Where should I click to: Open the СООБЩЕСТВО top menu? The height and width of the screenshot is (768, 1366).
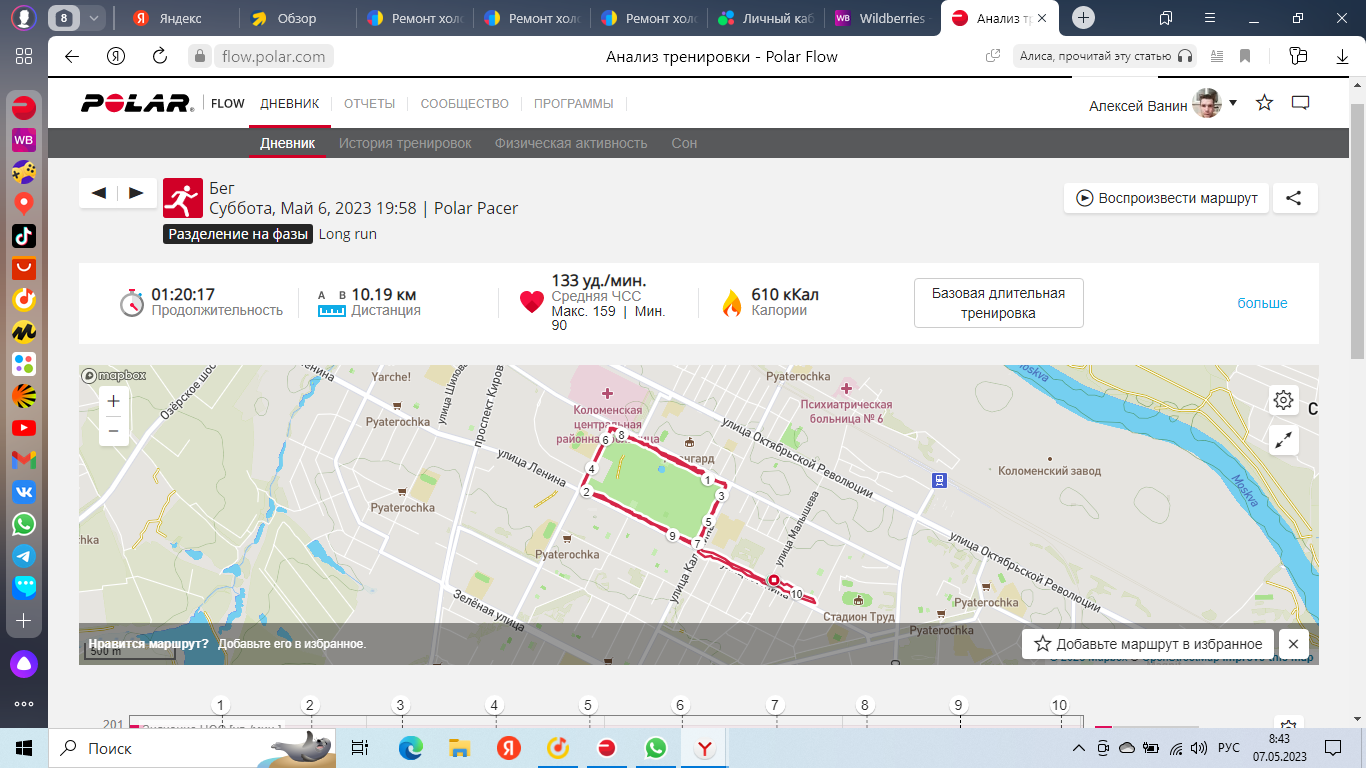pos(465,104)
